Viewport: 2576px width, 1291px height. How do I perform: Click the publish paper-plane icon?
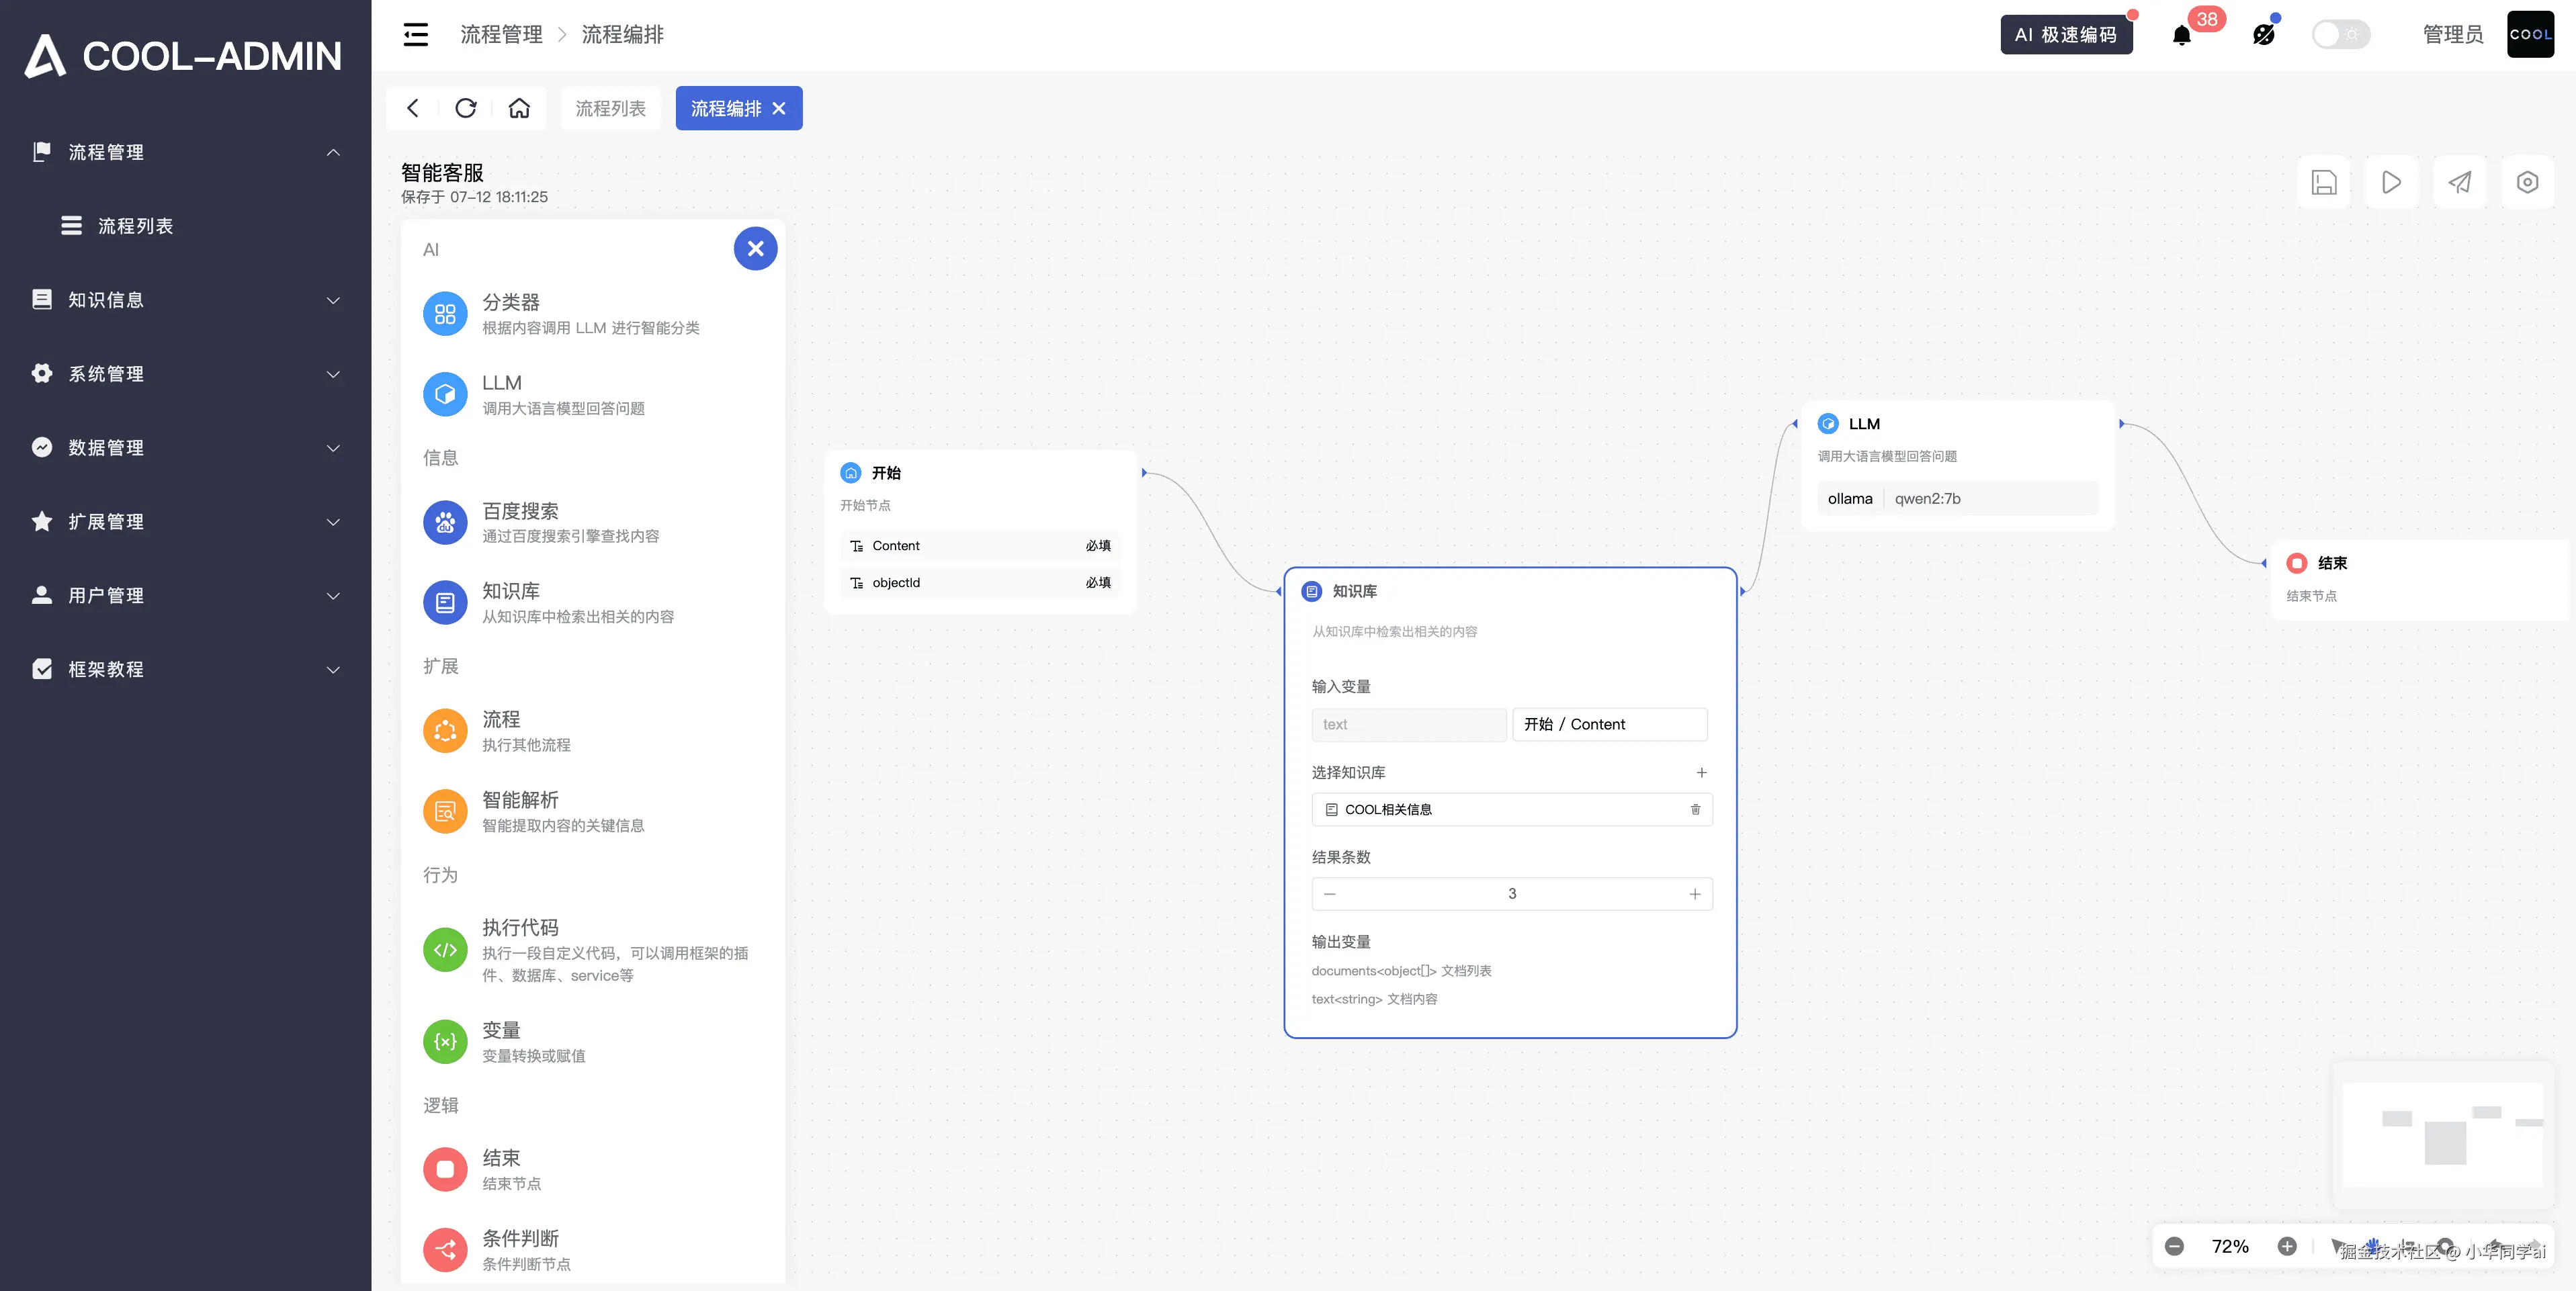pyautogui.click(x=2459, y=182)
